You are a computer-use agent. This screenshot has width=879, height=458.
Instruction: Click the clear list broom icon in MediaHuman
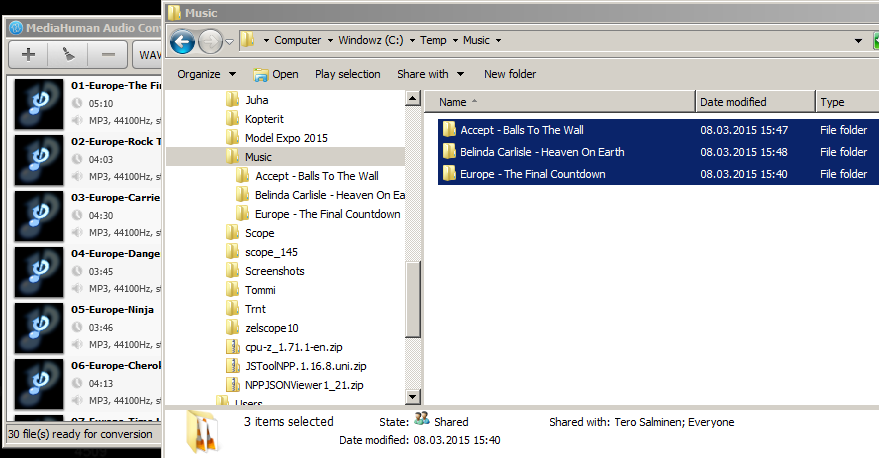pyautogui.click(x=68, y=54)
